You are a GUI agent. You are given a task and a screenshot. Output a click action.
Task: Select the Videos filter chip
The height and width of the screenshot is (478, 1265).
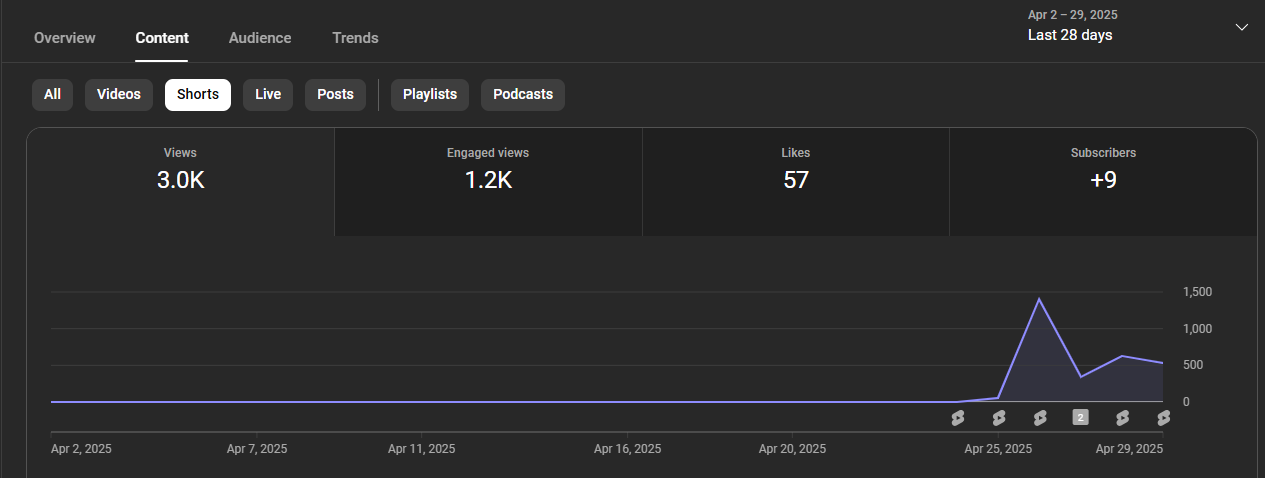(119, 94)
